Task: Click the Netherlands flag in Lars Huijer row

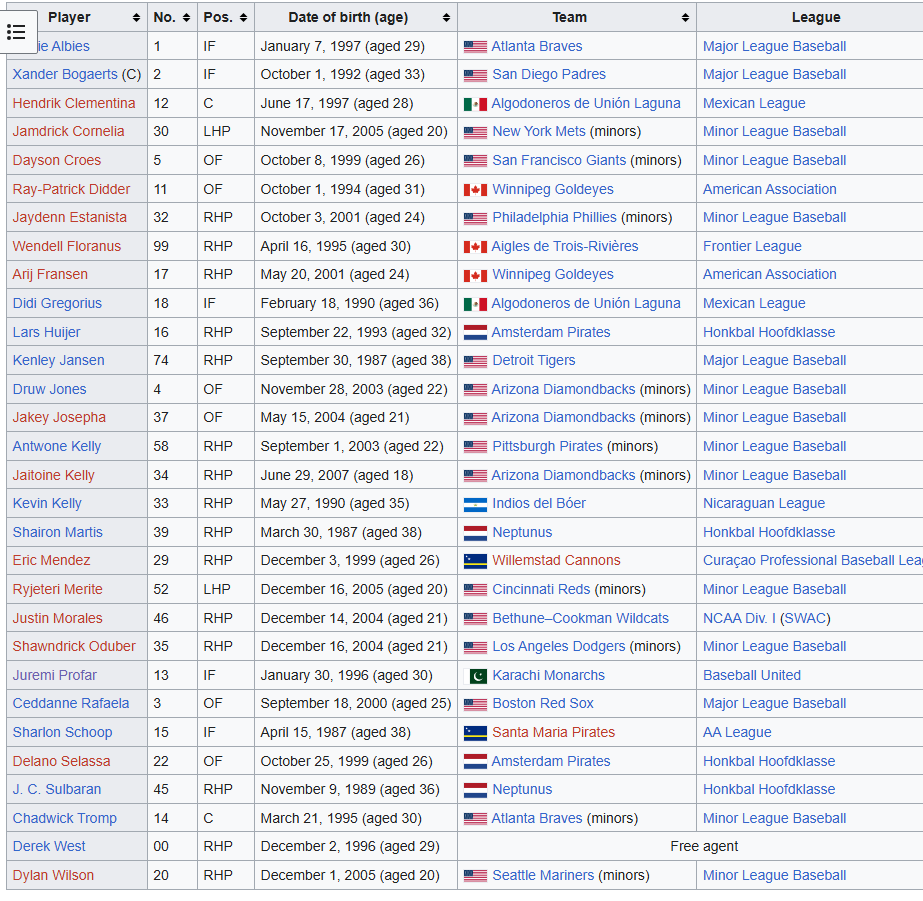Action: point(475,333)
